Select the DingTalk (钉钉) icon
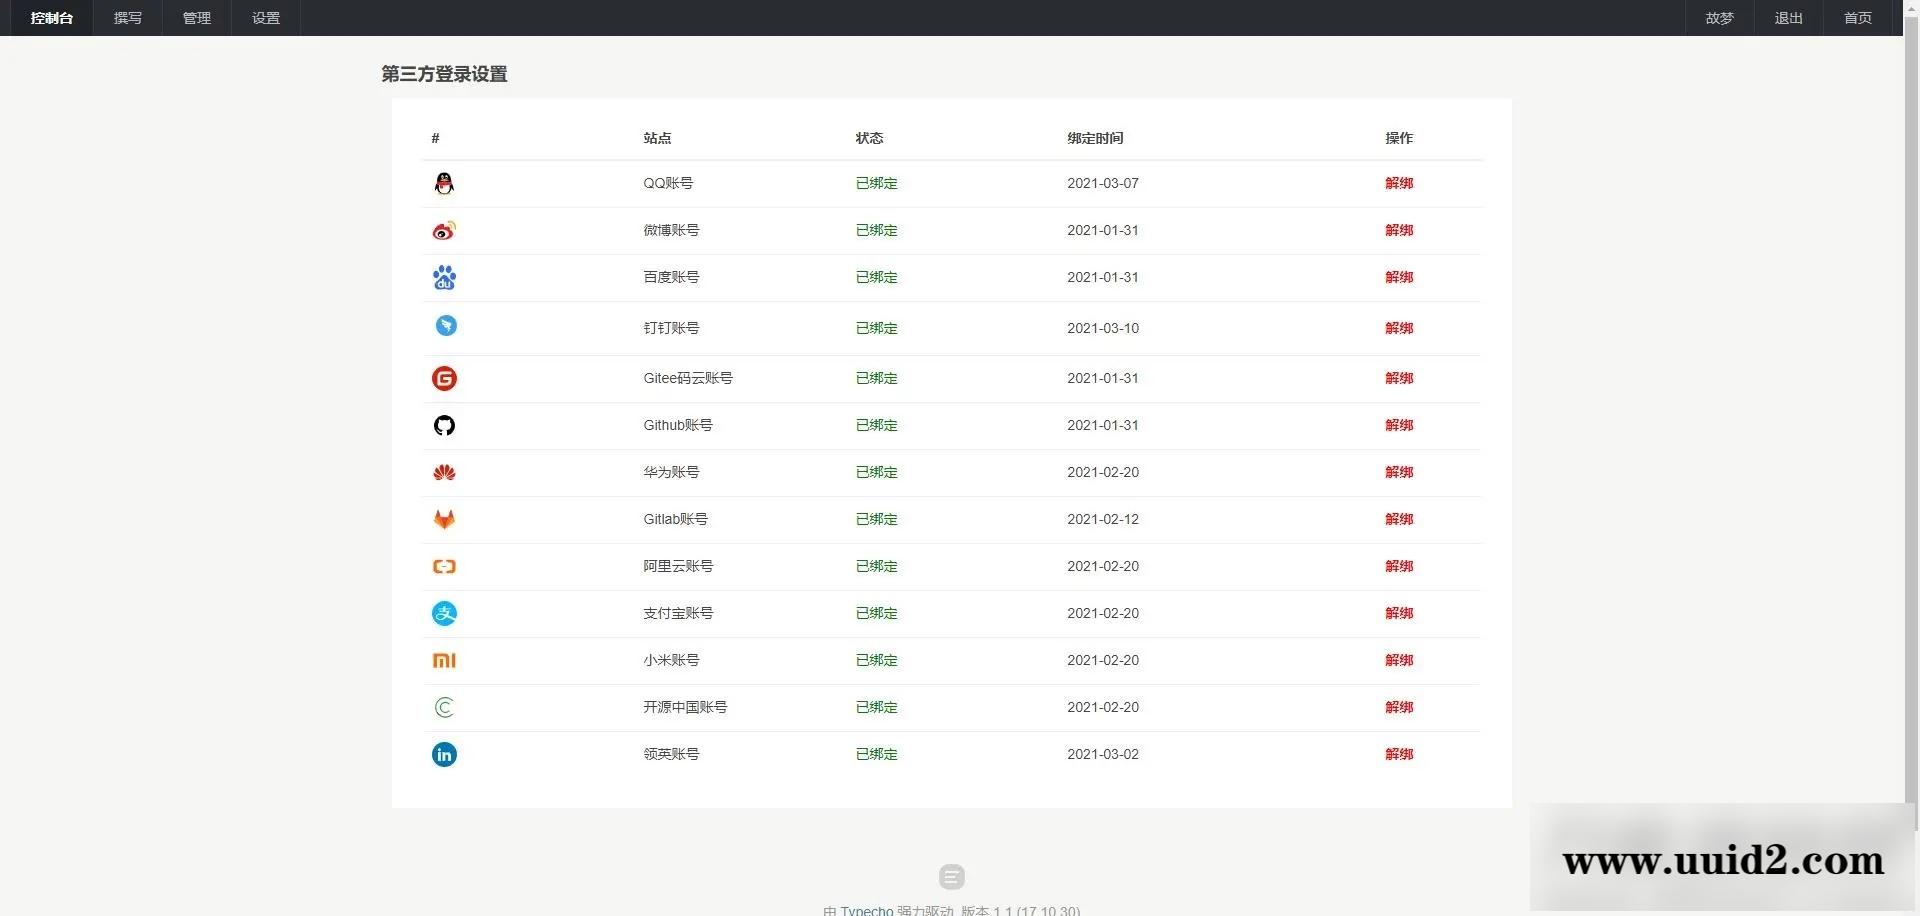The height and width of the screenshot is (916, 1920). [444, 325]
